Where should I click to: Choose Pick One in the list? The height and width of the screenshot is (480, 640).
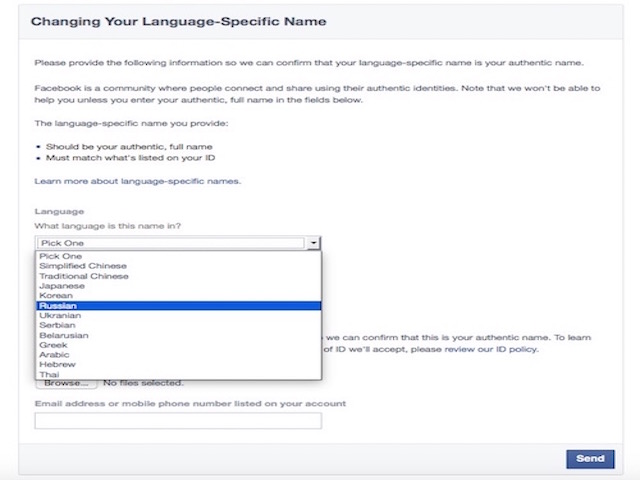pos(178,256)
